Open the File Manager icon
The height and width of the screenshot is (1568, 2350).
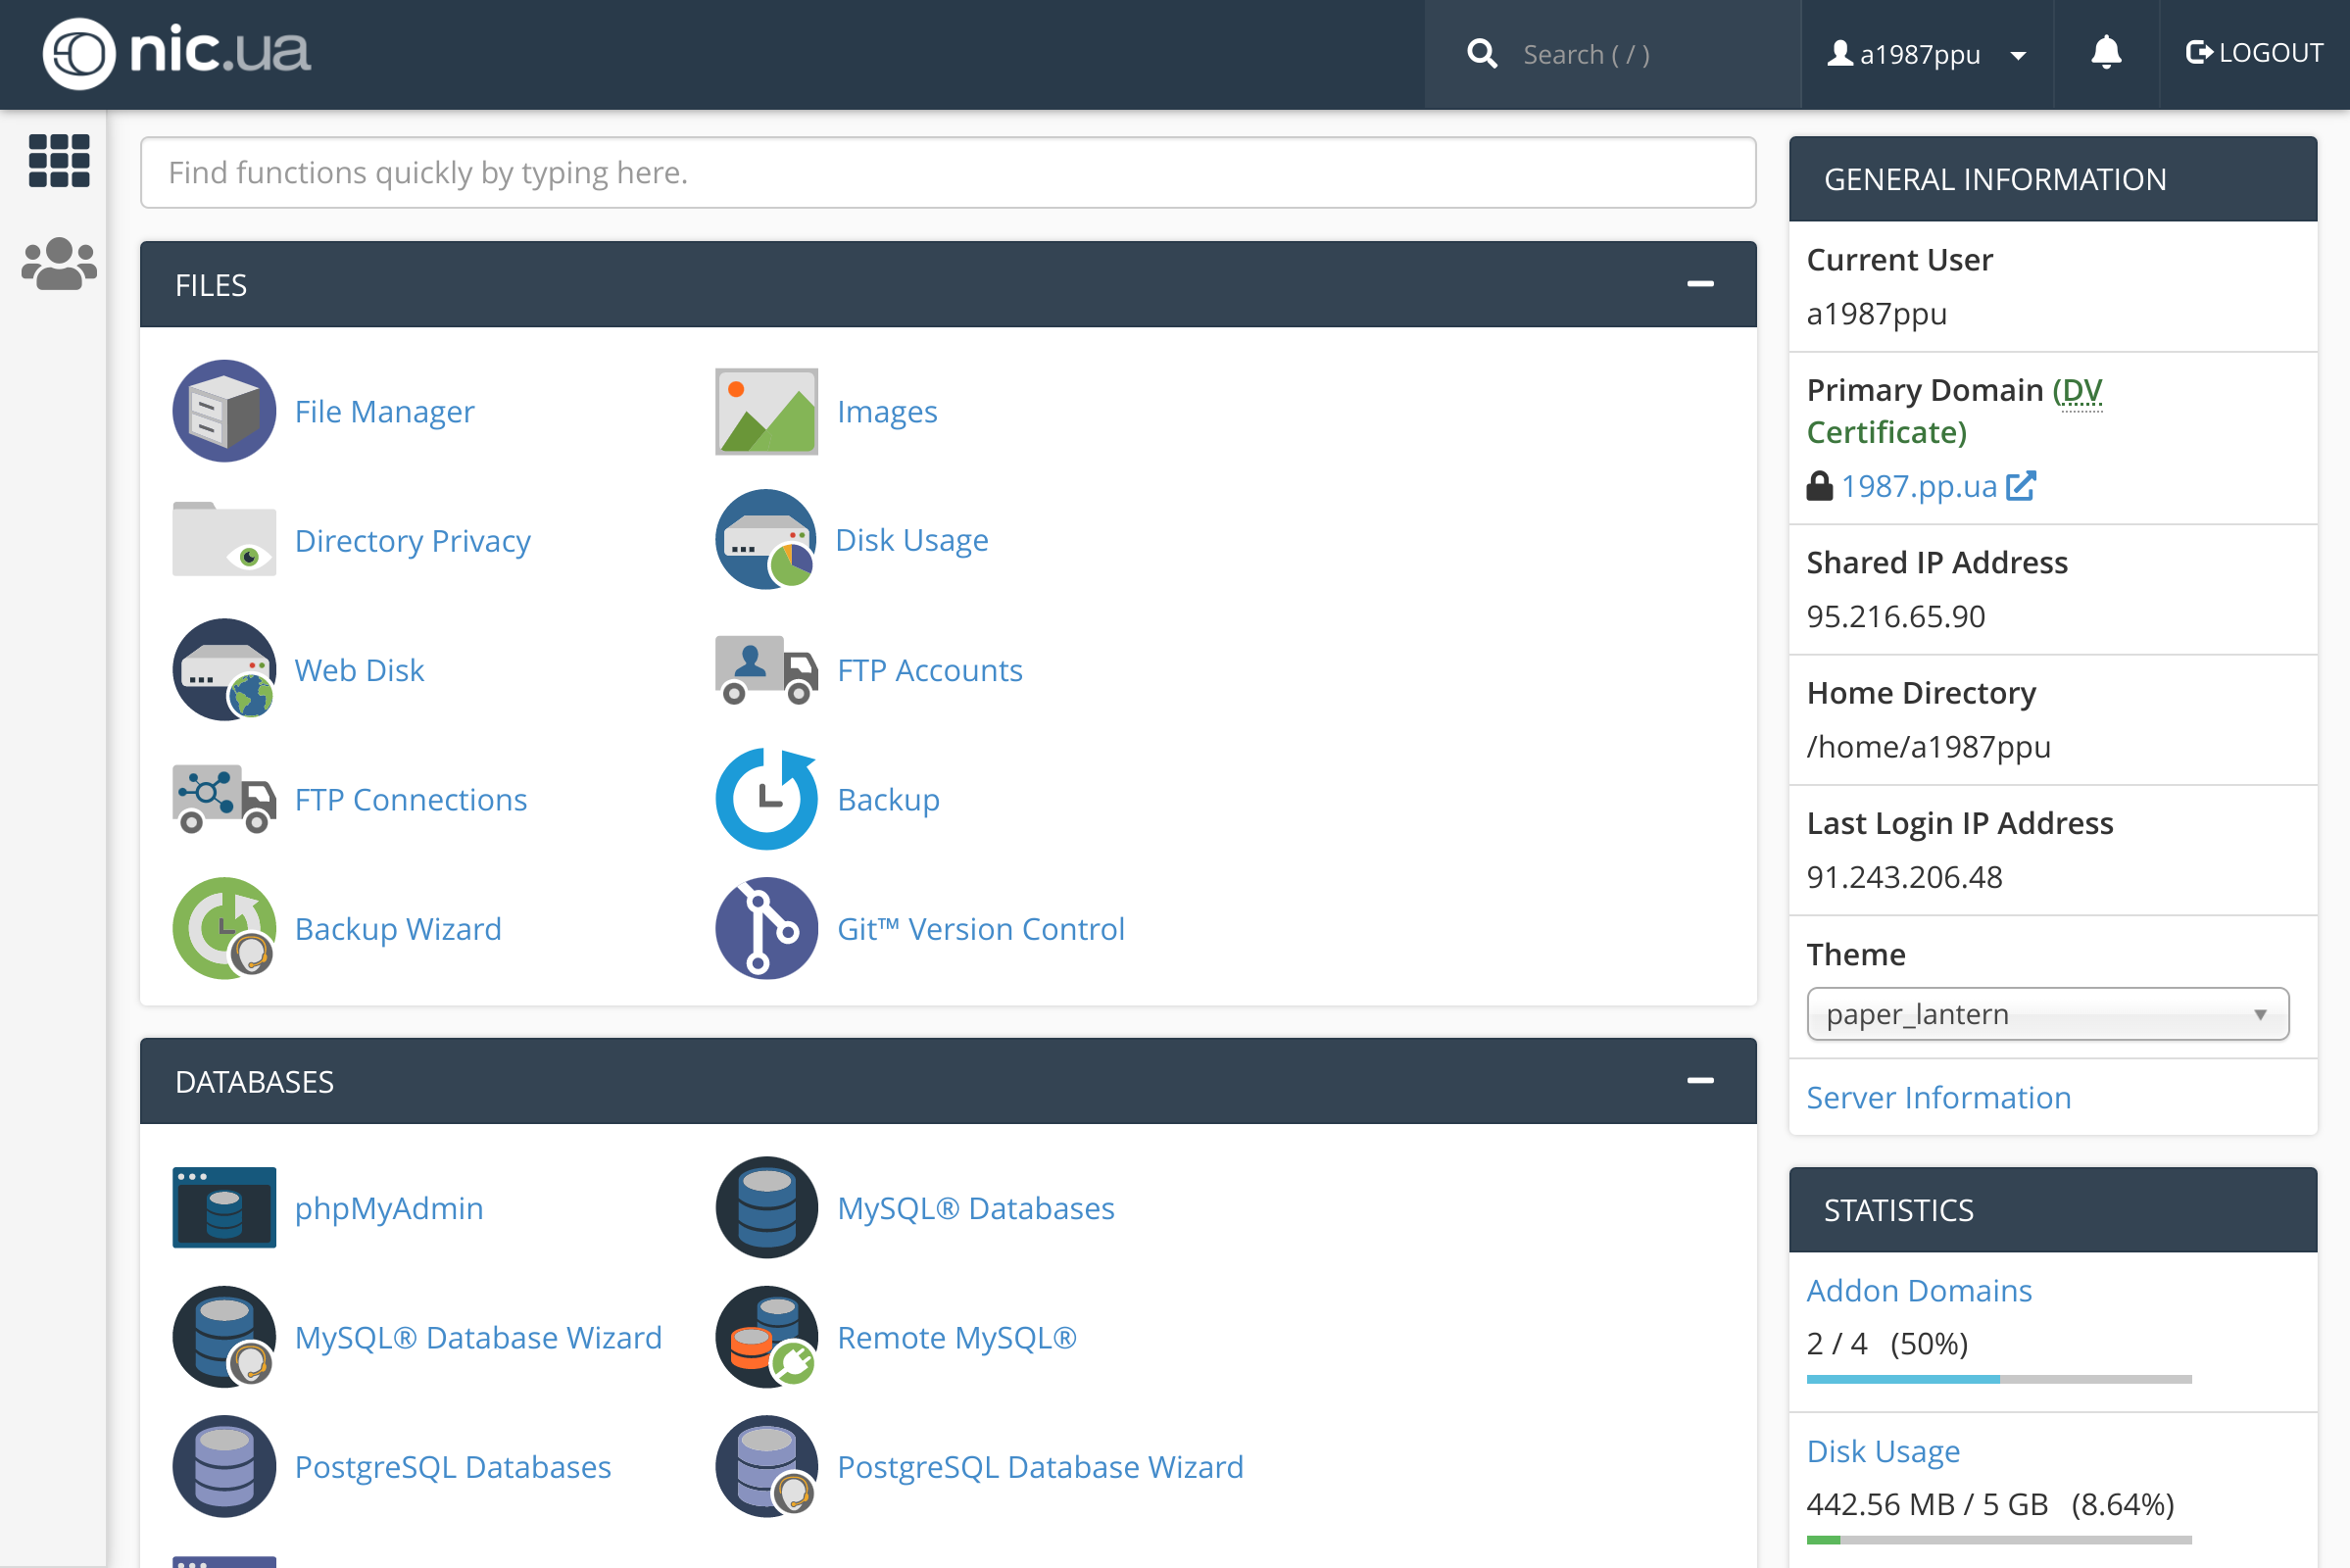click(224, 411)
